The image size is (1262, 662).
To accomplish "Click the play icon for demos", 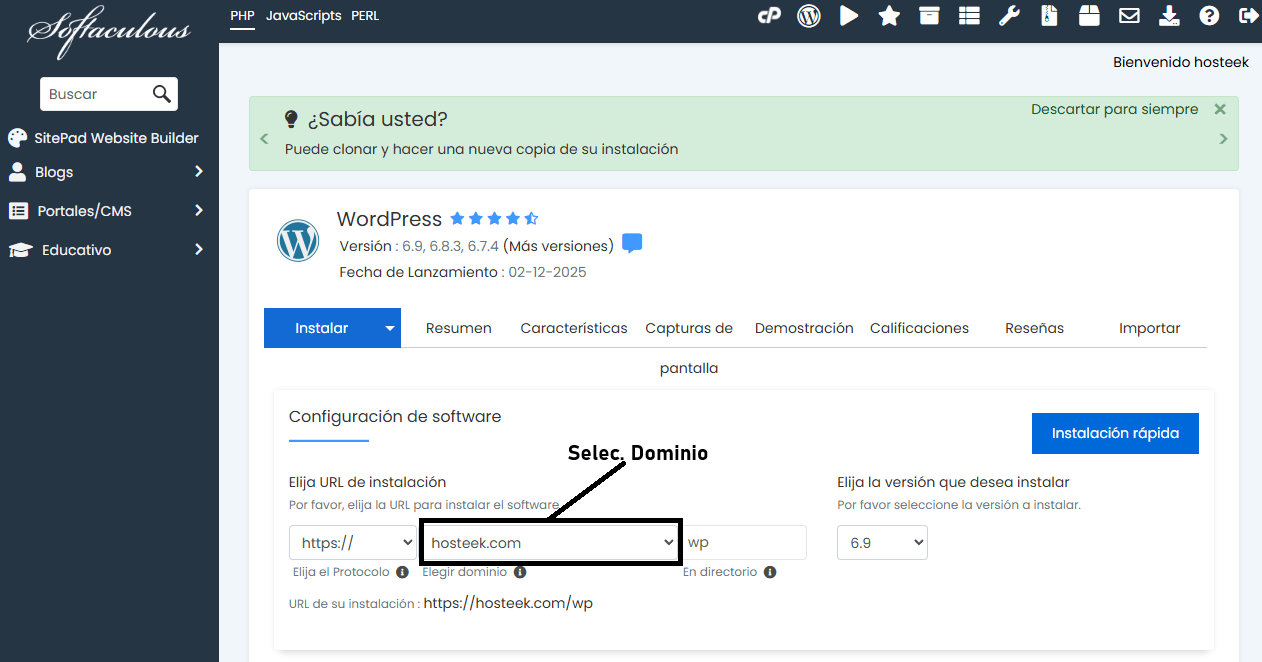I will point(849,16).
